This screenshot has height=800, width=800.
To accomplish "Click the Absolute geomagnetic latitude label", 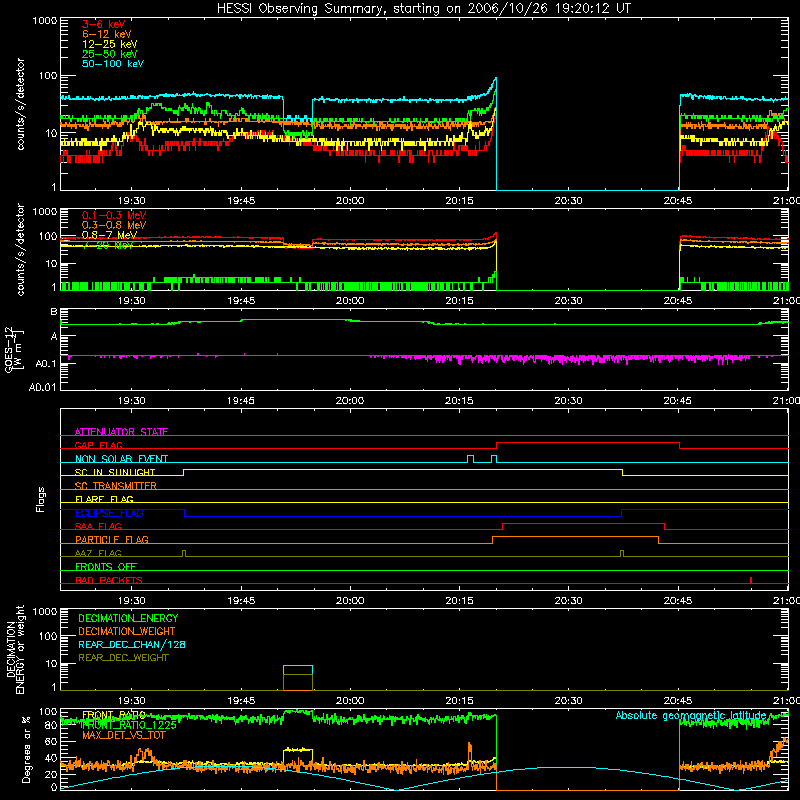I will pos(691,715).
